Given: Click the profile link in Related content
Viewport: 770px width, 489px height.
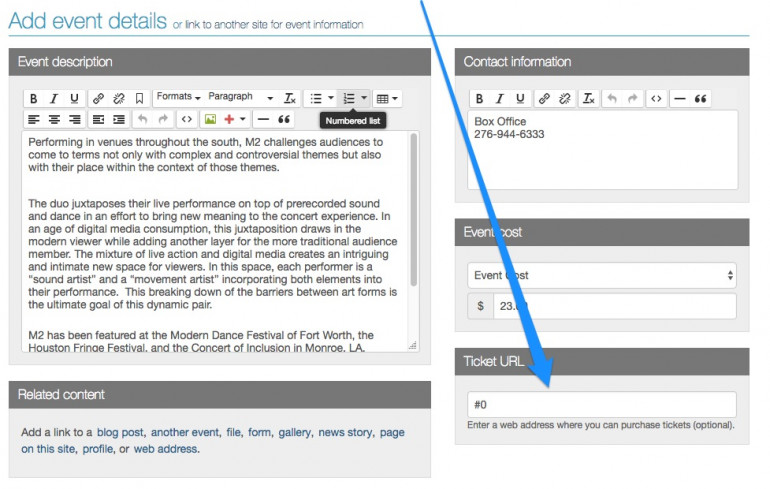Looking at the screenshot, I should click(98, 449).
